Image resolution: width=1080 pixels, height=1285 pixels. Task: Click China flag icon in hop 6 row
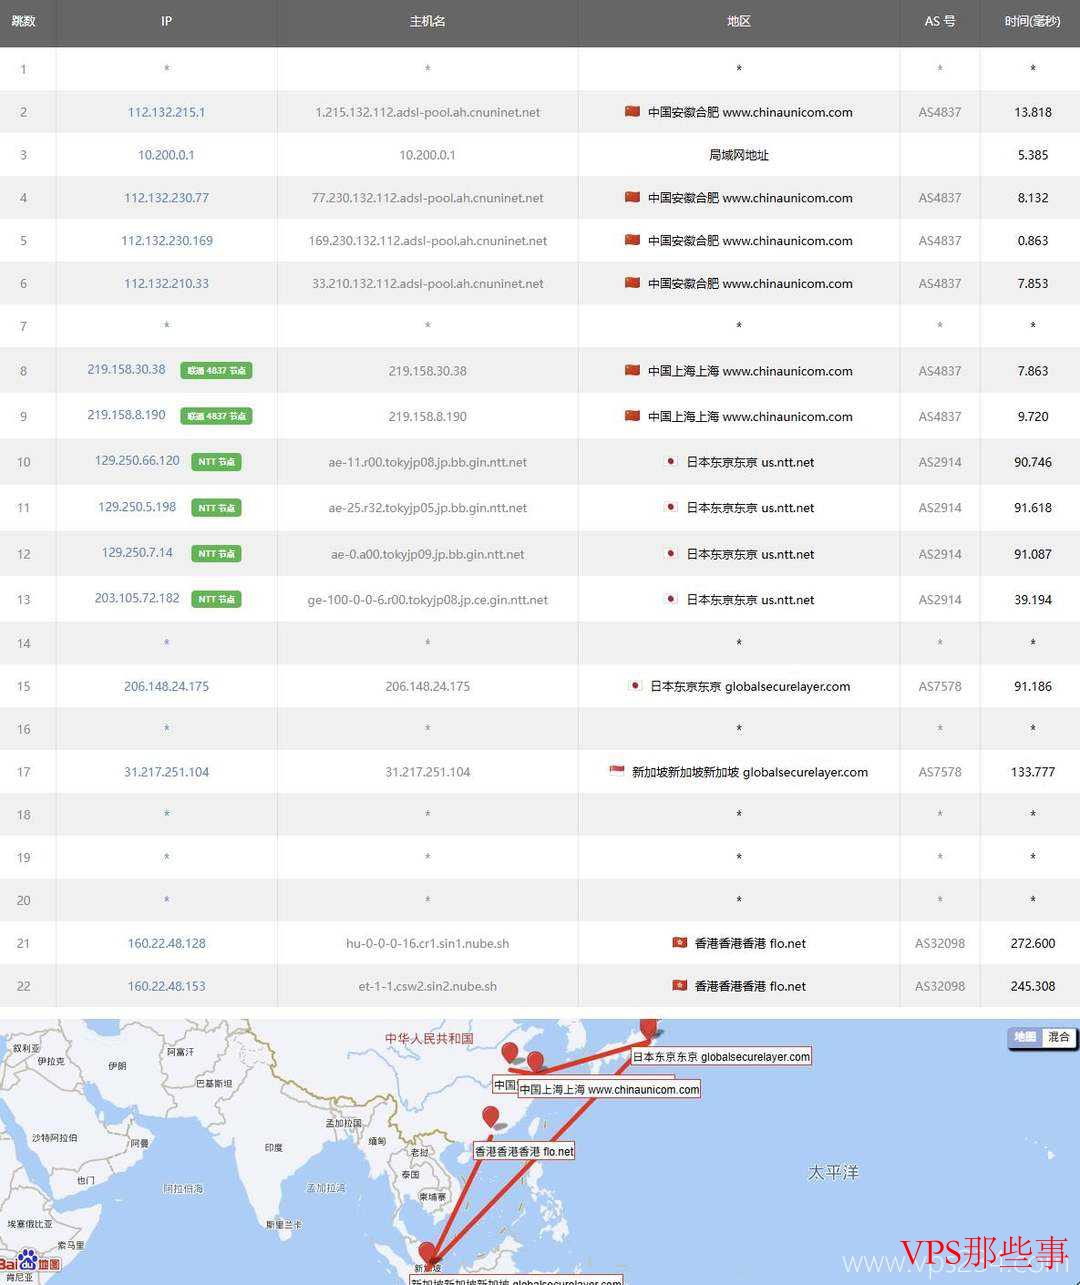click(632, 283)
